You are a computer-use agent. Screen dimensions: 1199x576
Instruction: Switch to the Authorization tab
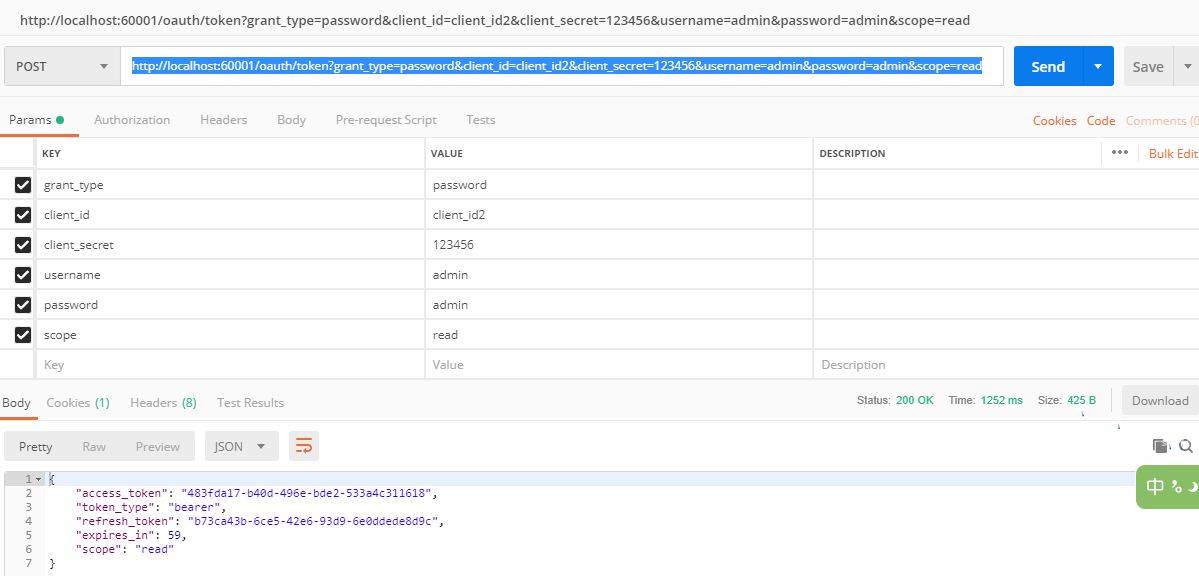(132, 119)
